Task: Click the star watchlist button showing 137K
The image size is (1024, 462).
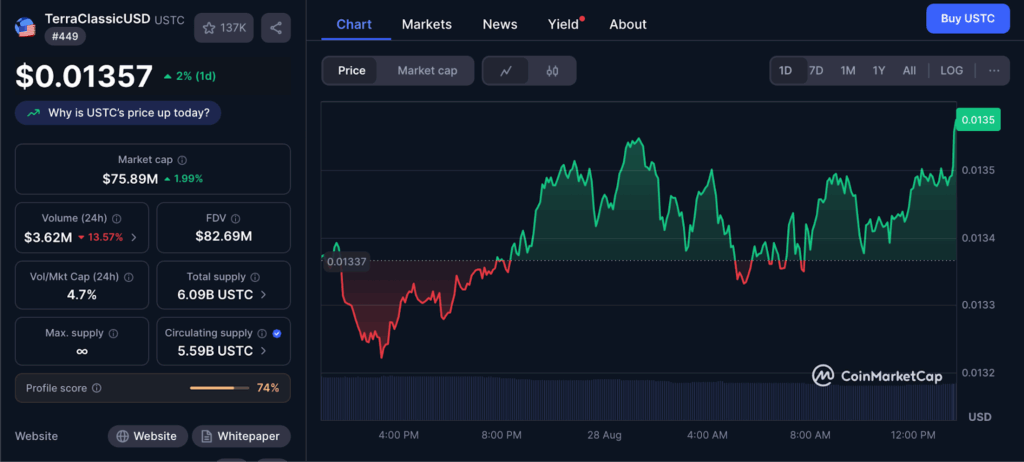Action: click(224, 28)
